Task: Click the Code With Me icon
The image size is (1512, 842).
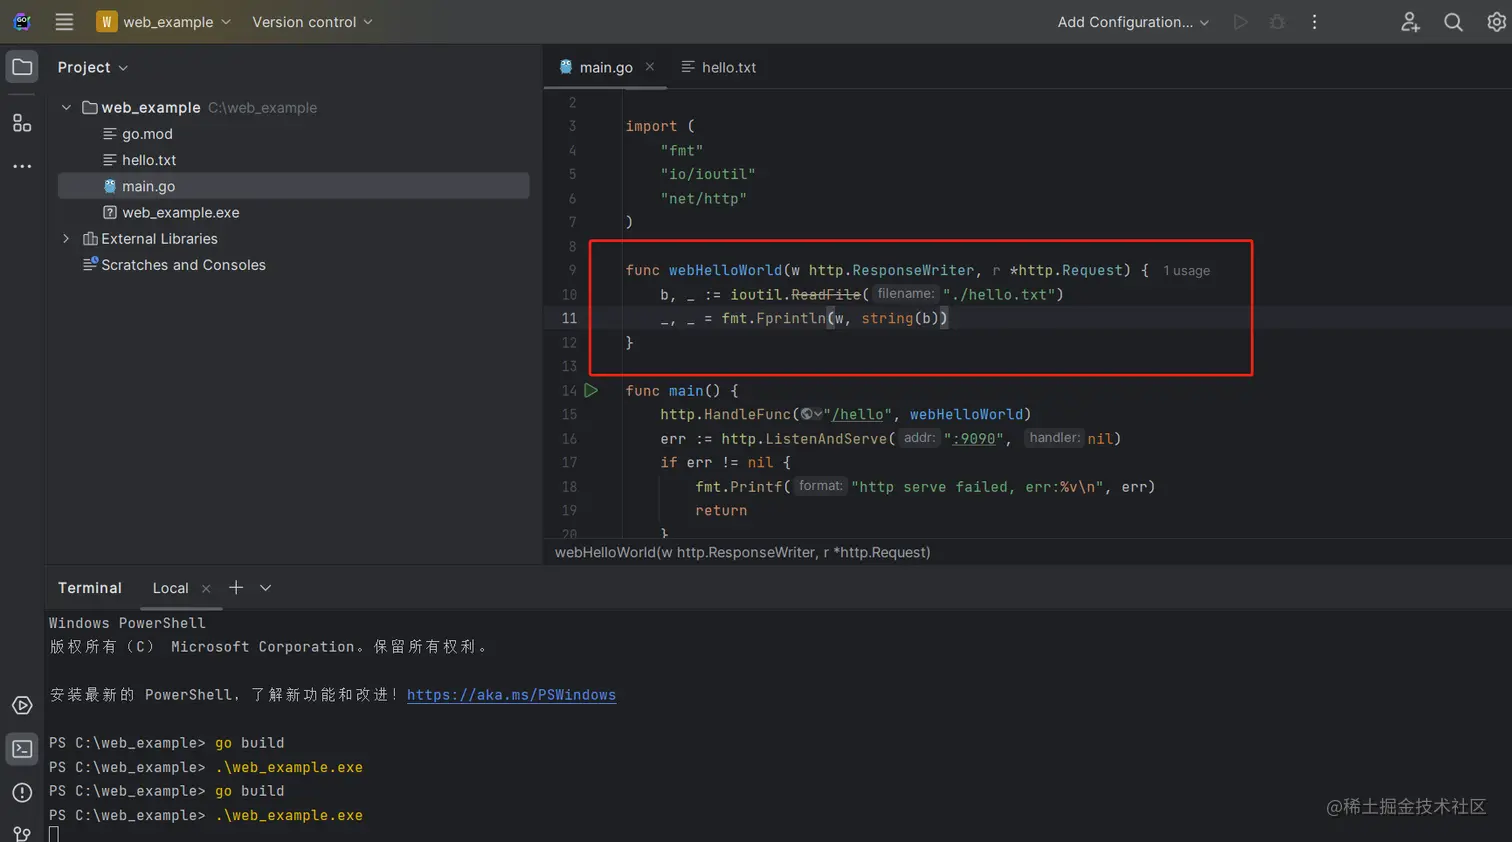Action: [x=1410, y=22]
